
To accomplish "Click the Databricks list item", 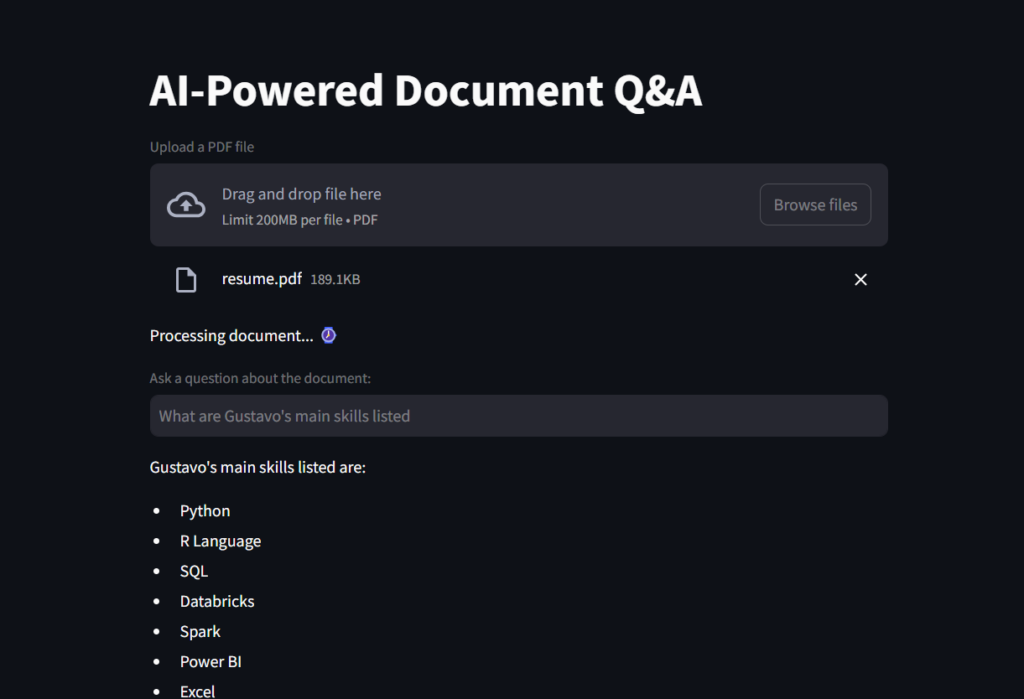I will click(217, 601).
